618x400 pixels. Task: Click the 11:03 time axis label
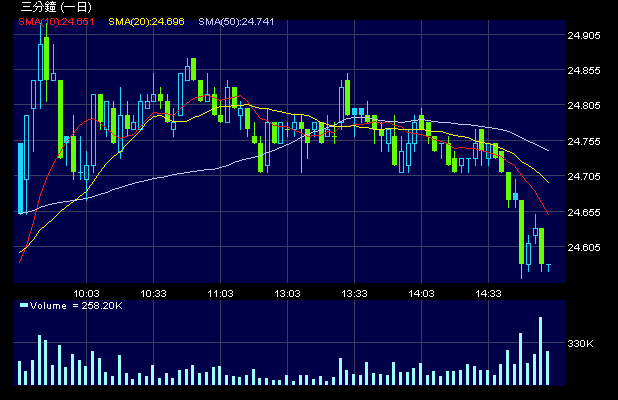220,294
